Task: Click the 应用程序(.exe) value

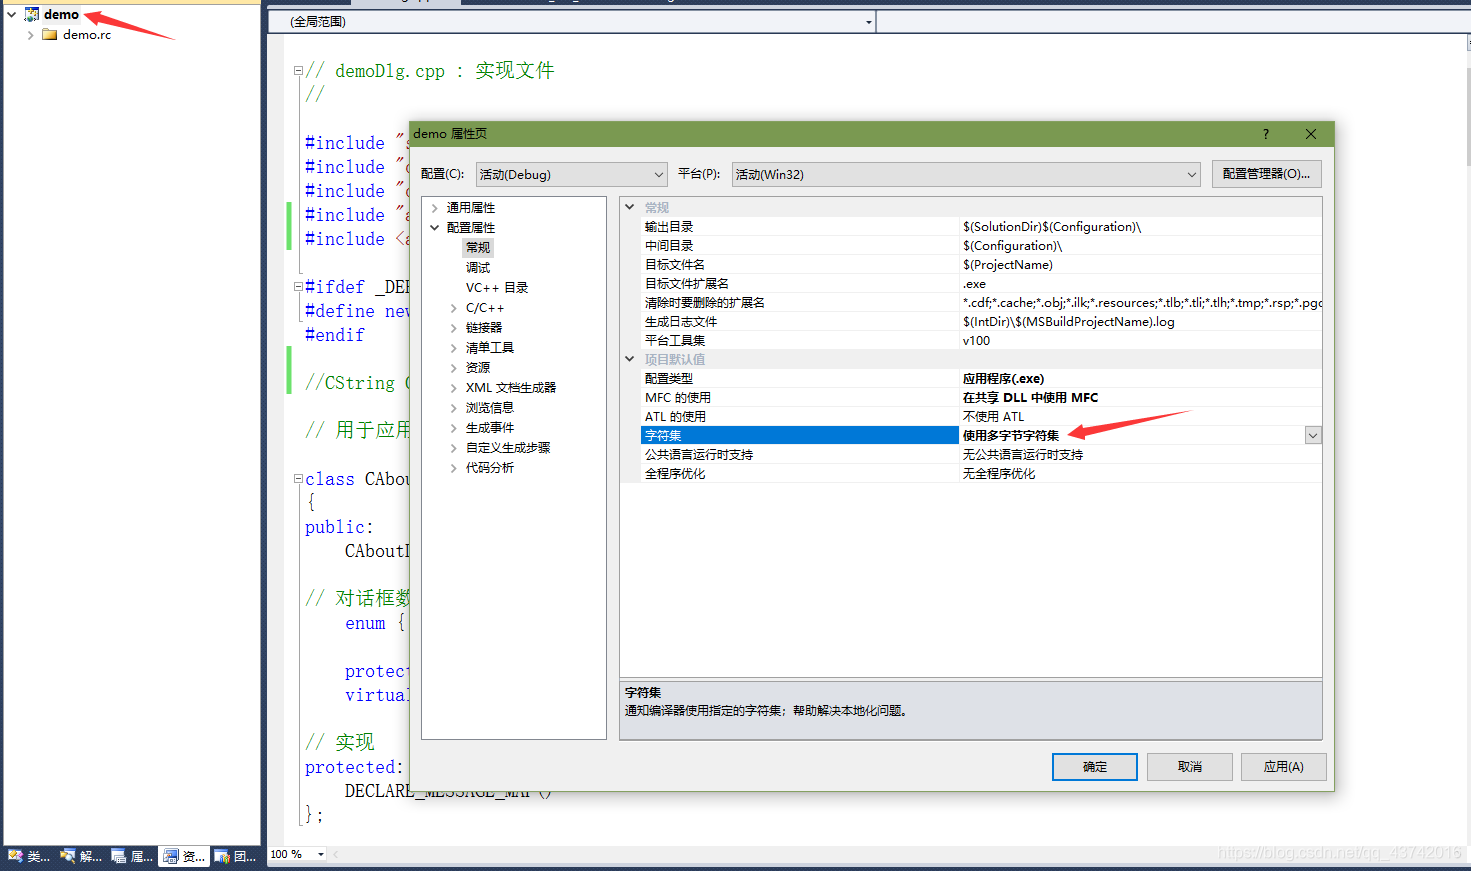Action: coord(1003,379)
